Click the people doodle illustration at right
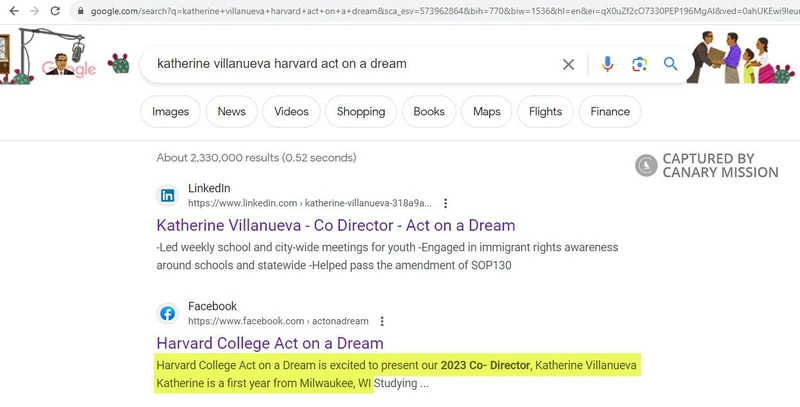This screenshot has width=800, height=407. [741, 57]
